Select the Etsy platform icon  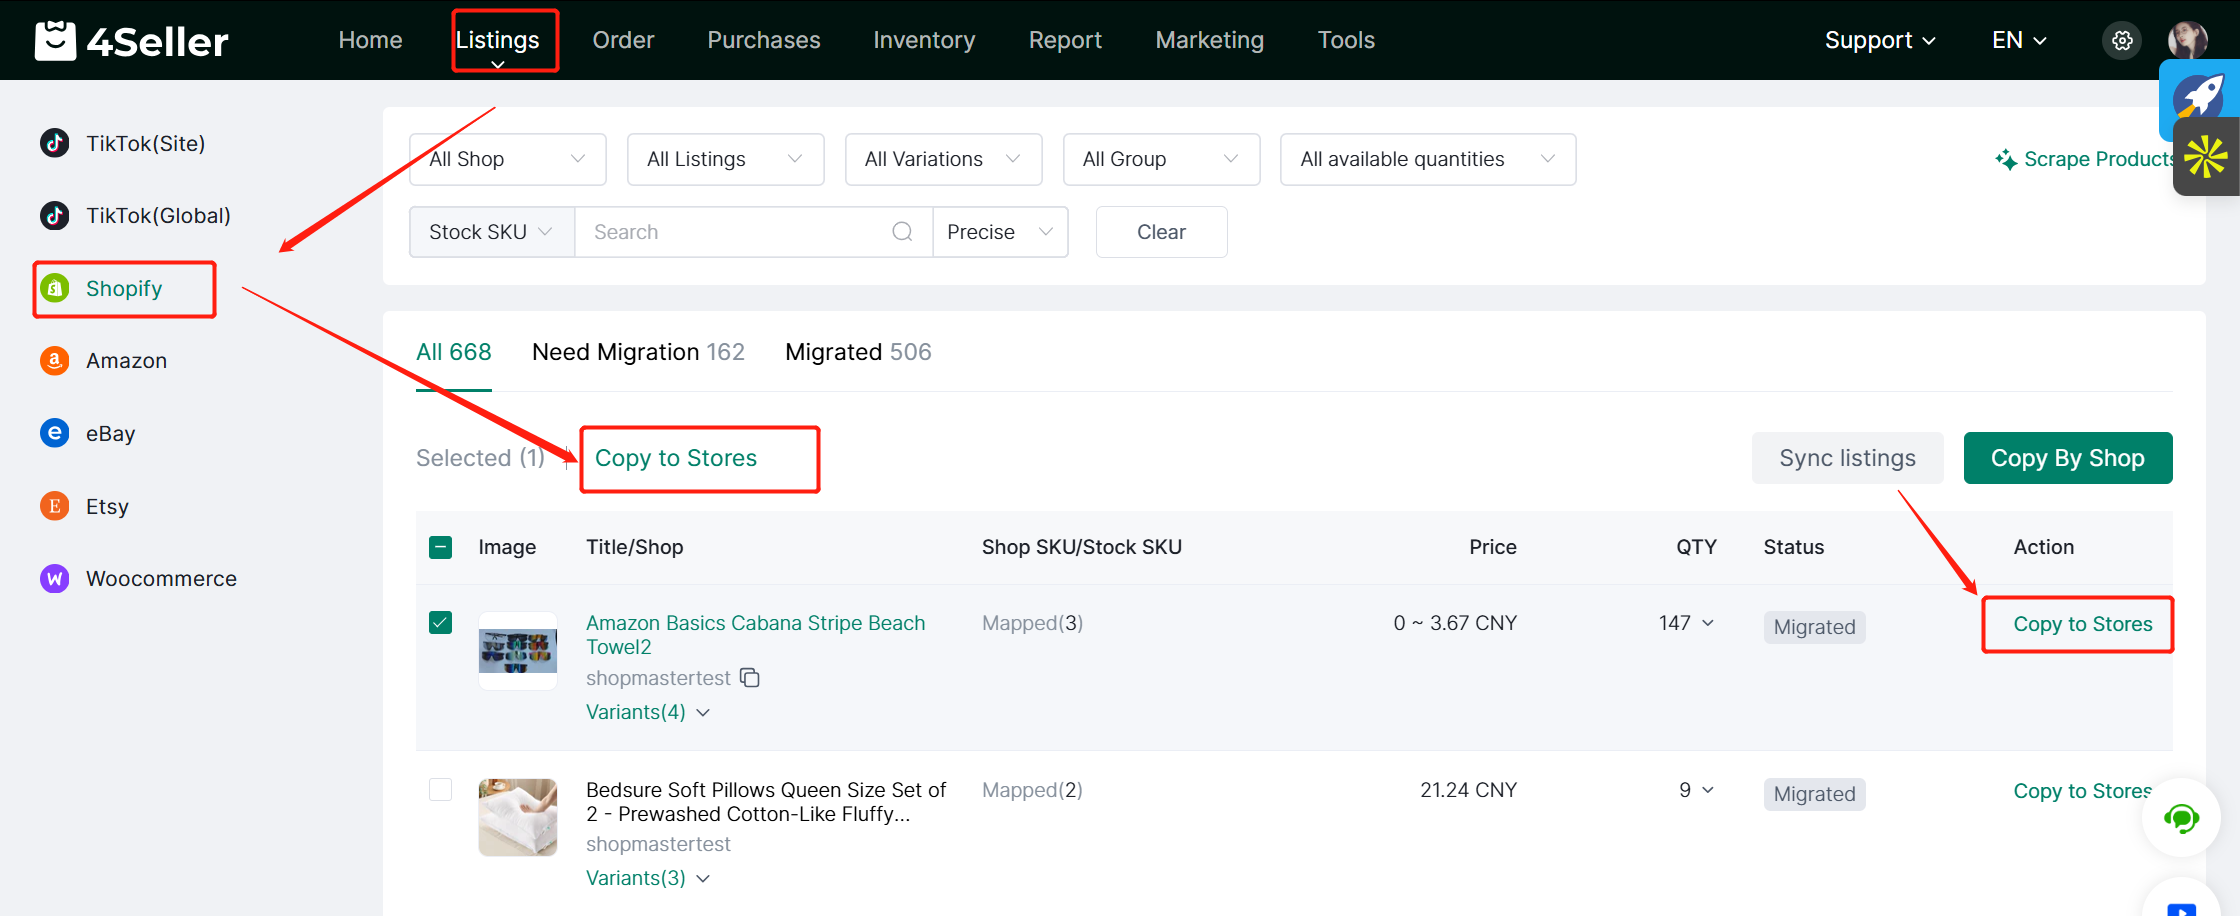[x=55, y=506]
